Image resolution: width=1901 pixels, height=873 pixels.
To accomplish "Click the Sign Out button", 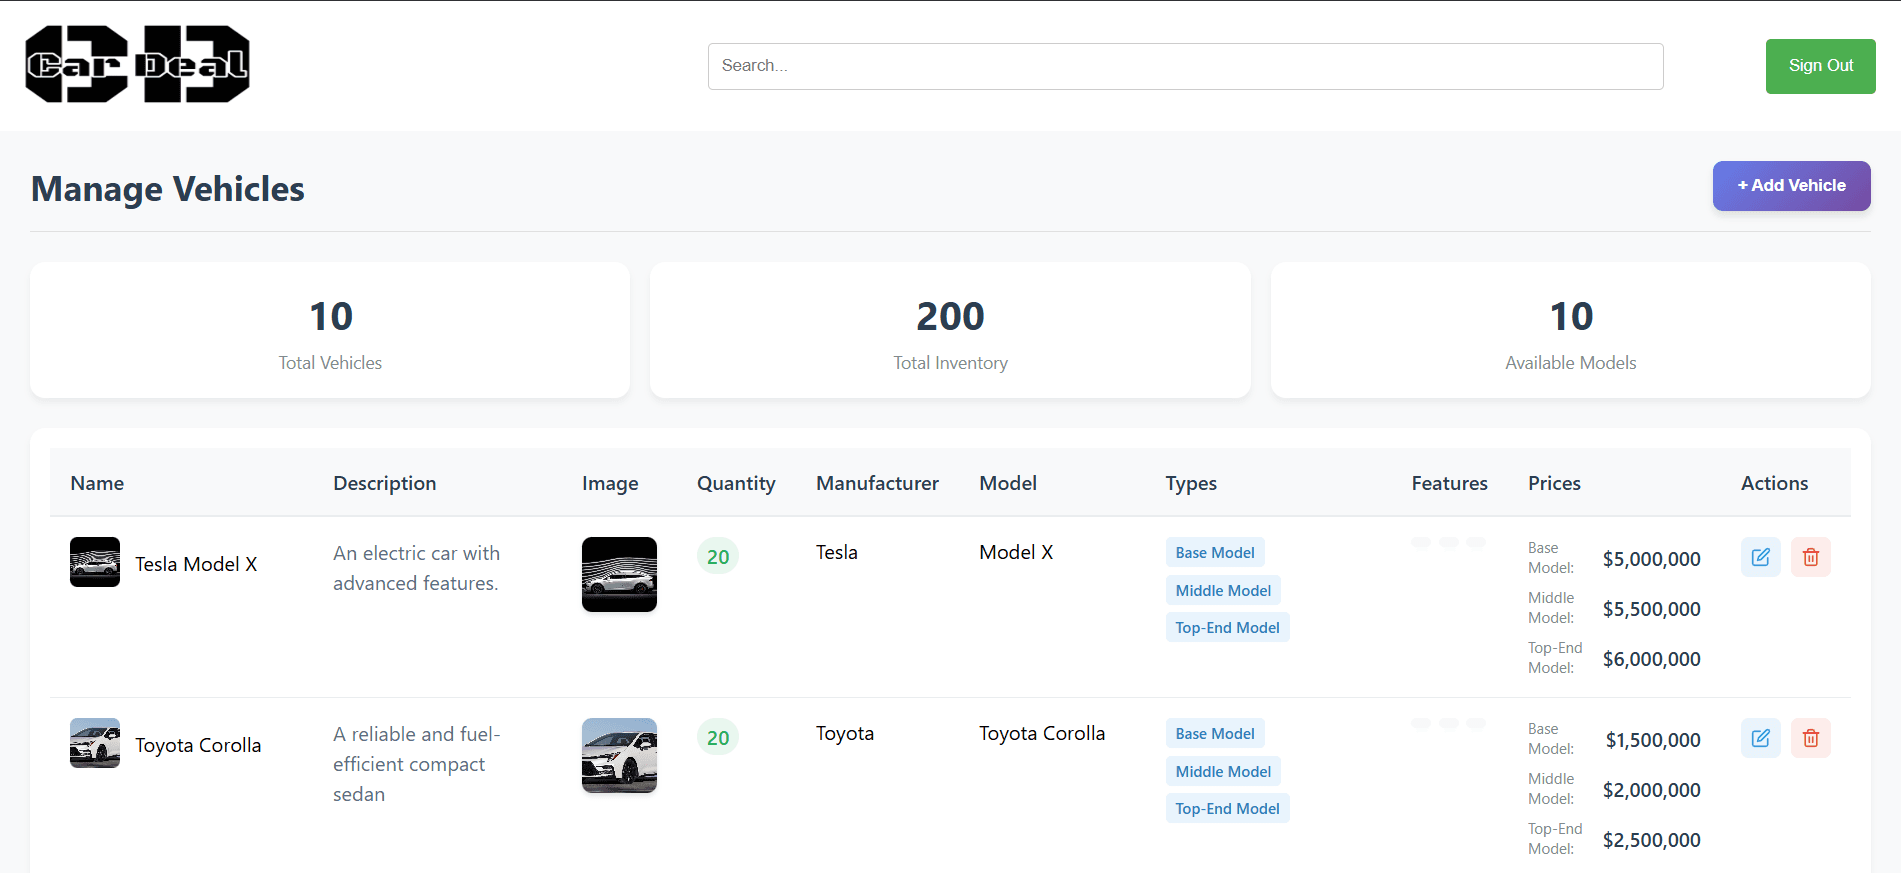I will click(1820, 66).
